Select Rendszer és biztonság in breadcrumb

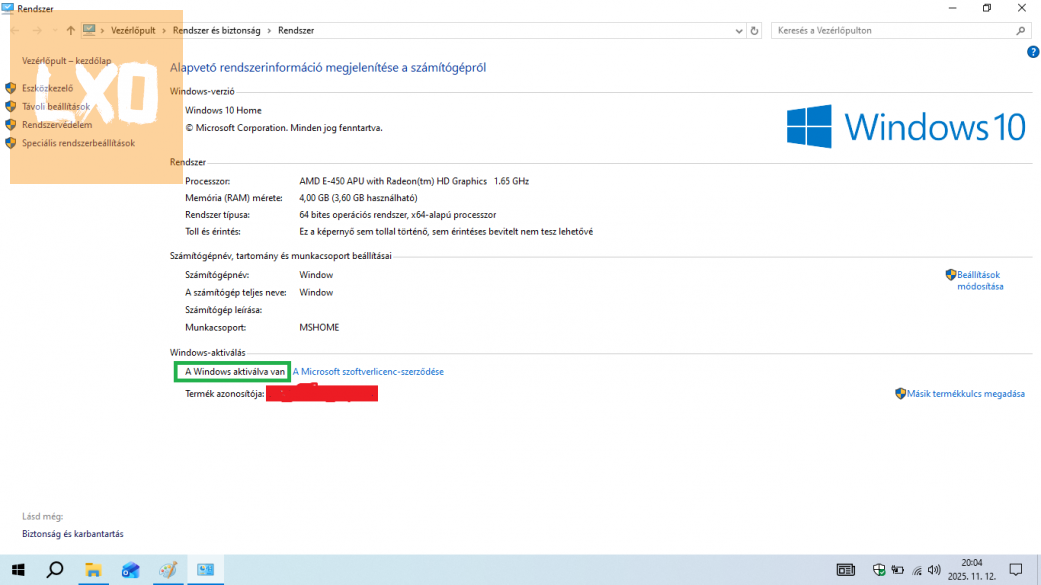click(x=216, y=31)
